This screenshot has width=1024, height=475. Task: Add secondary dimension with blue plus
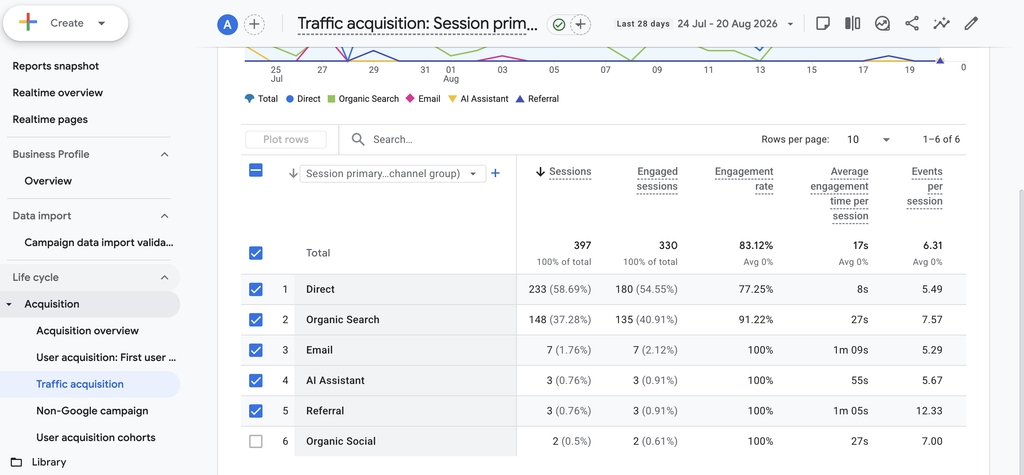(495, 173)
